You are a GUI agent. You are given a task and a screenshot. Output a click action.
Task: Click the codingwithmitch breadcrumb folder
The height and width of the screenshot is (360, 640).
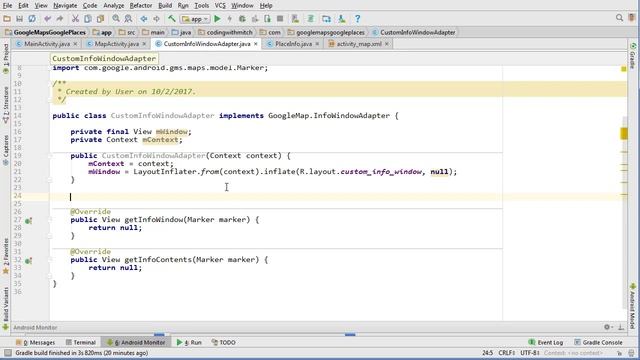(225, 32)
